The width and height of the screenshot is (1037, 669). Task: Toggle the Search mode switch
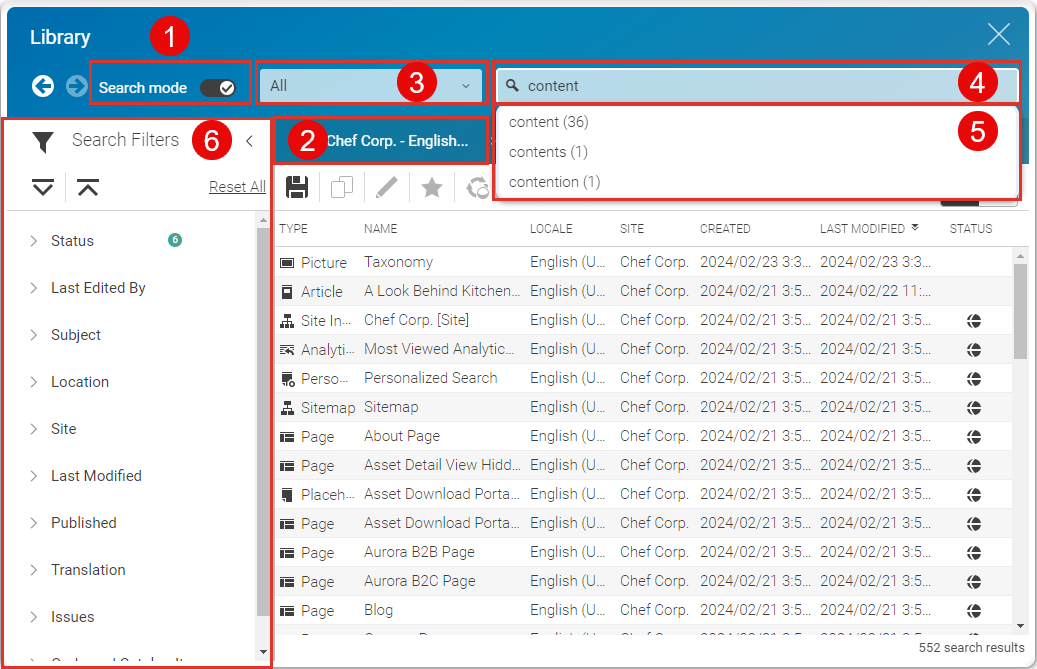tap(221, 86)
